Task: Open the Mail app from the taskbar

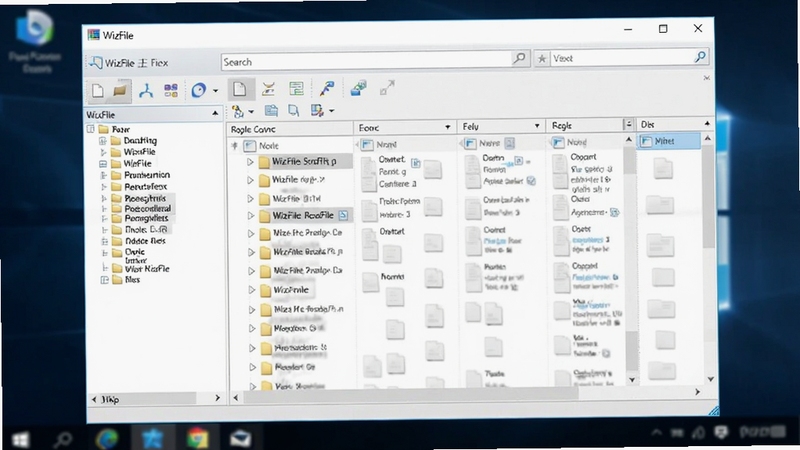Action: coord(240,438)
